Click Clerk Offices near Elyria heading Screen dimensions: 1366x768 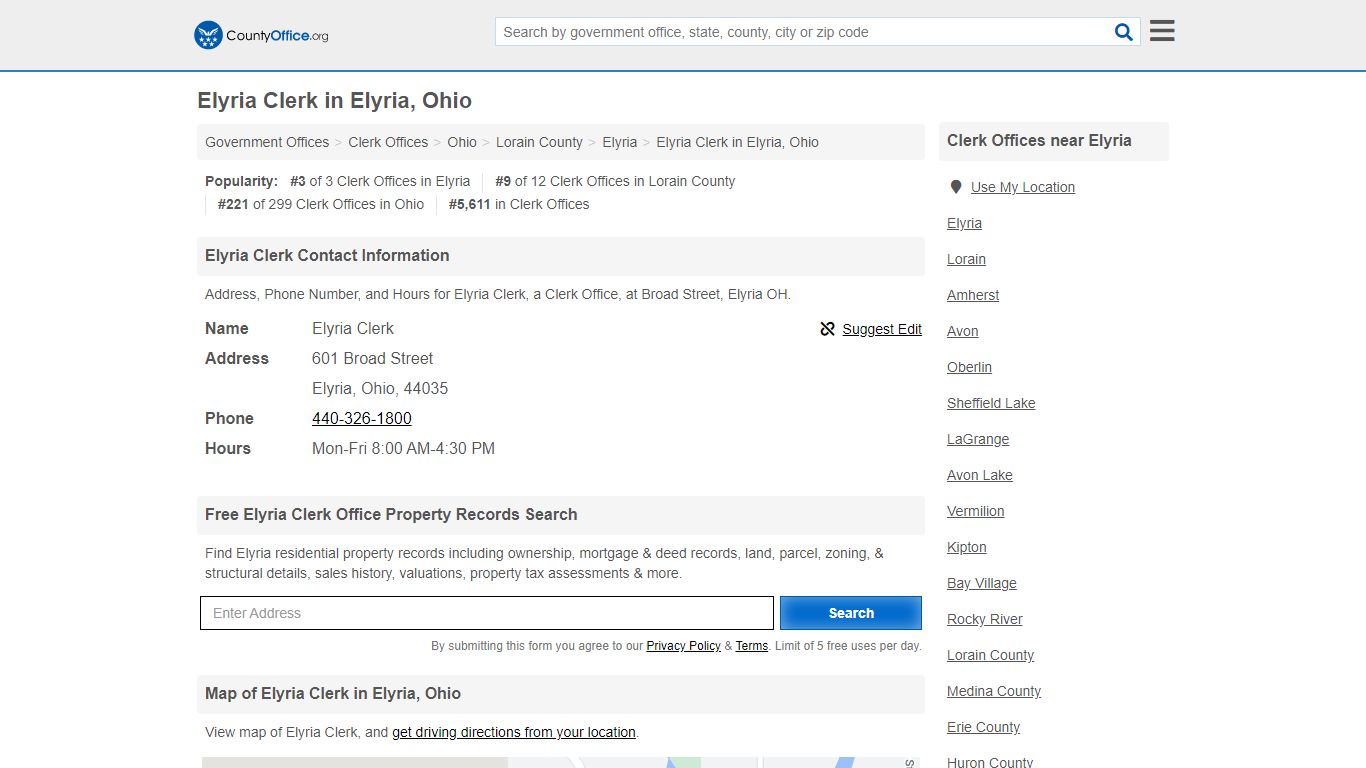[x=1039, y=141]
